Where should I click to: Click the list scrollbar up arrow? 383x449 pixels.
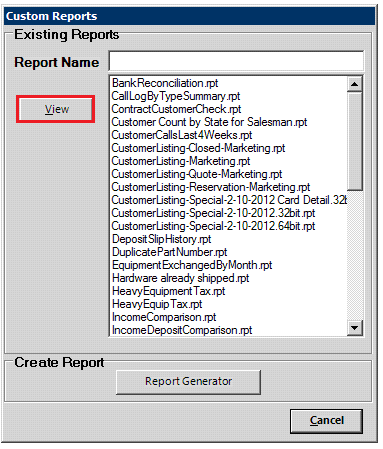point(354,84)
